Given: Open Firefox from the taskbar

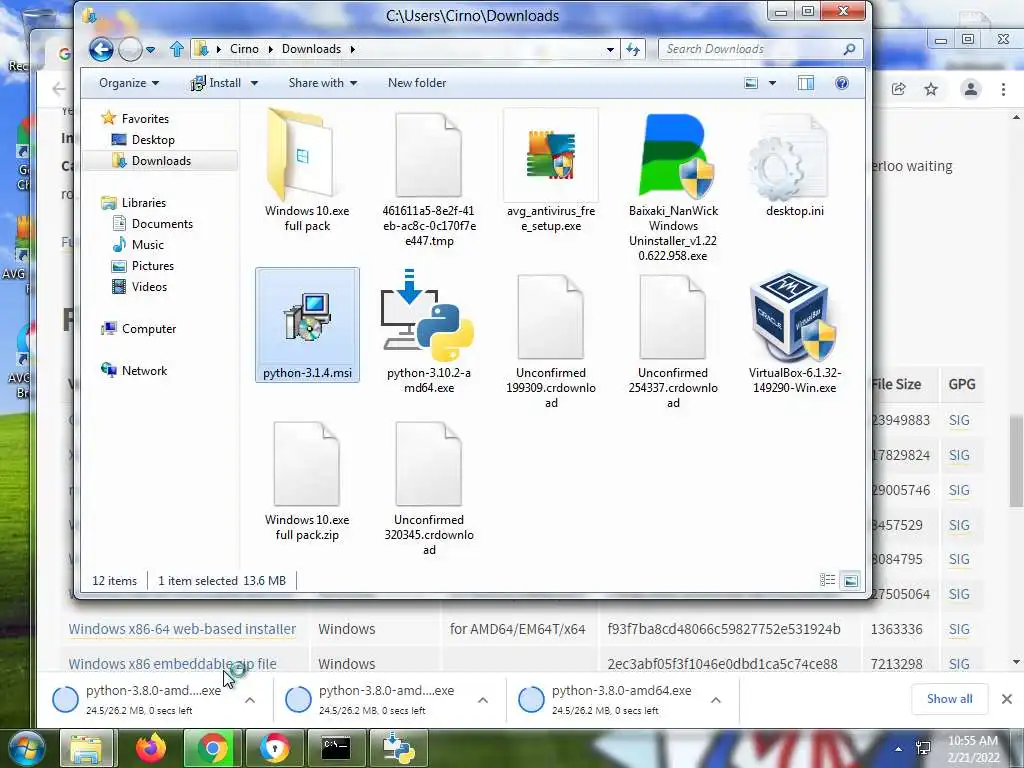Looking at the screenshot, I should coord(151,748).
